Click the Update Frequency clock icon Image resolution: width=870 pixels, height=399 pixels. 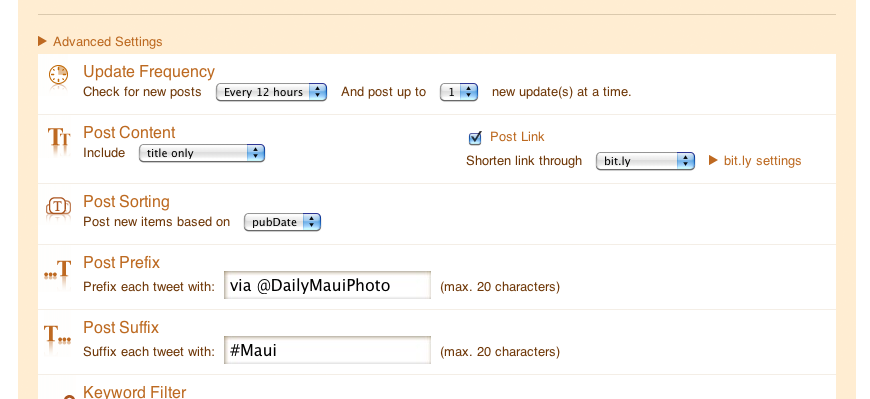pos(58,75)
